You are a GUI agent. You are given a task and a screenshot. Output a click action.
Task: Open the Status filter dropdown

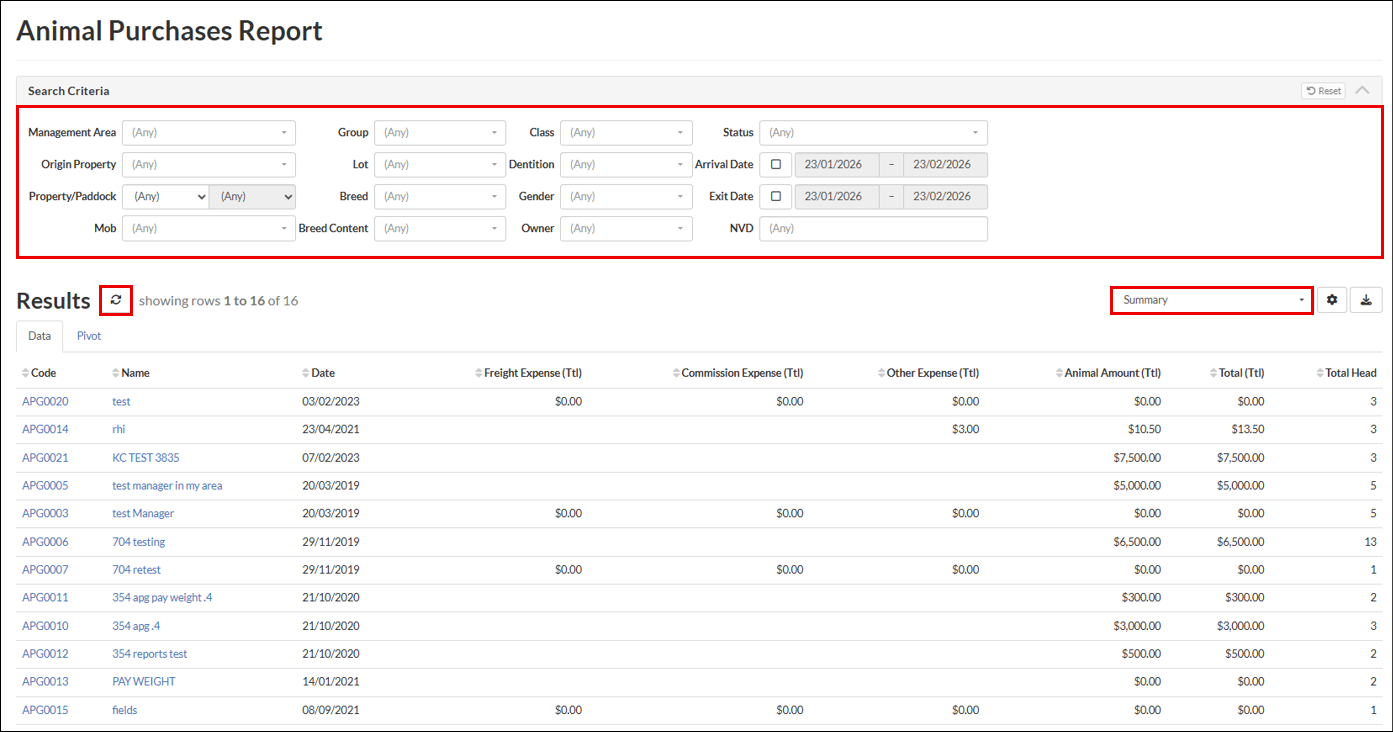point(873,132)
